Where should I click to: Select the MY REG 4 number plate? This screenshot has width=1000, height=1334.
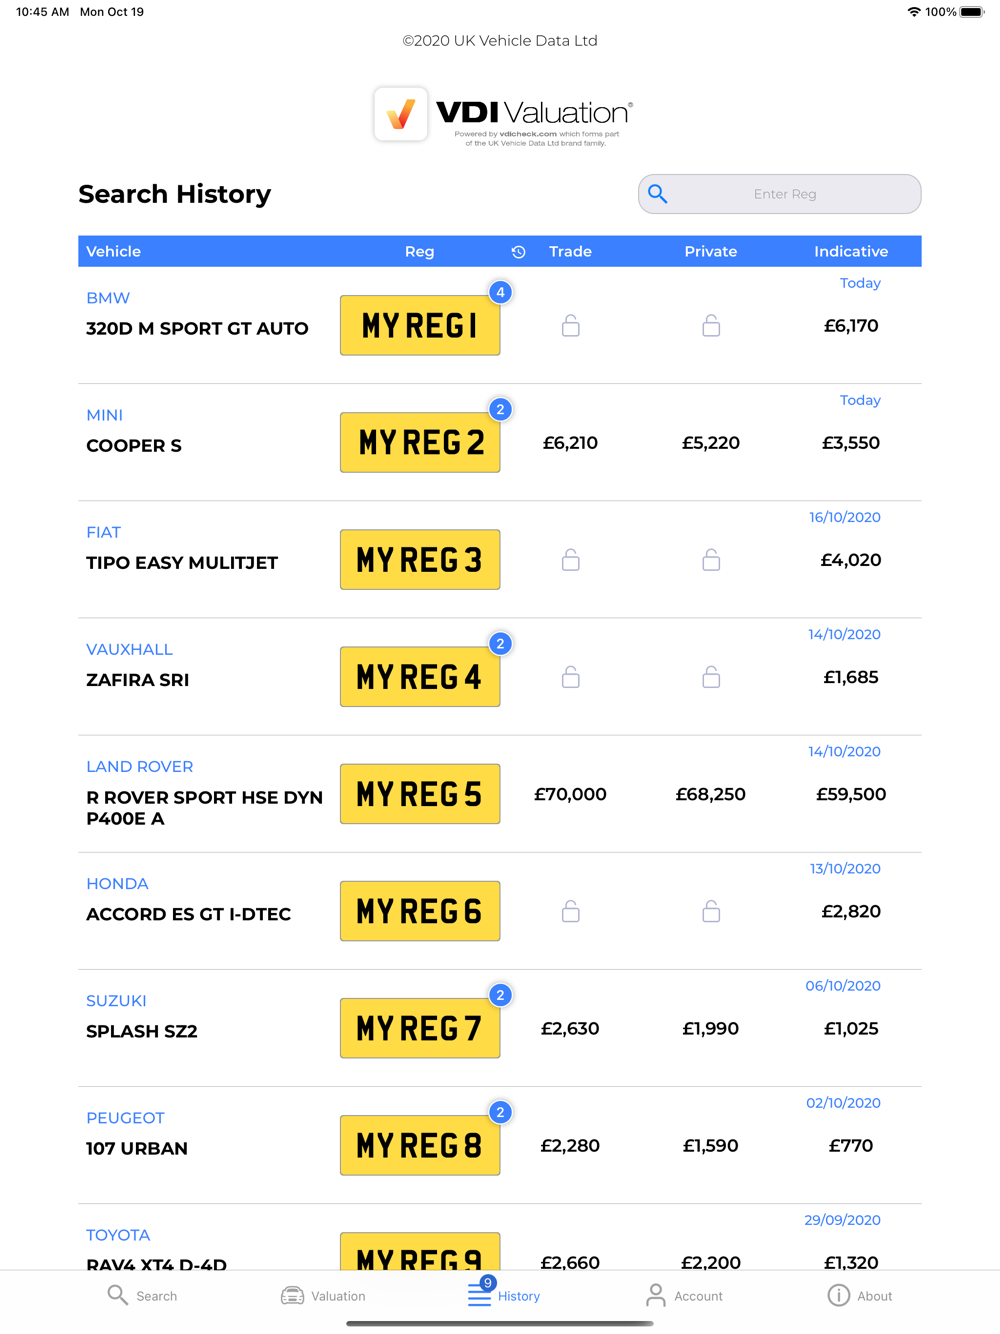pyautogui.click(x=420, y=677)
